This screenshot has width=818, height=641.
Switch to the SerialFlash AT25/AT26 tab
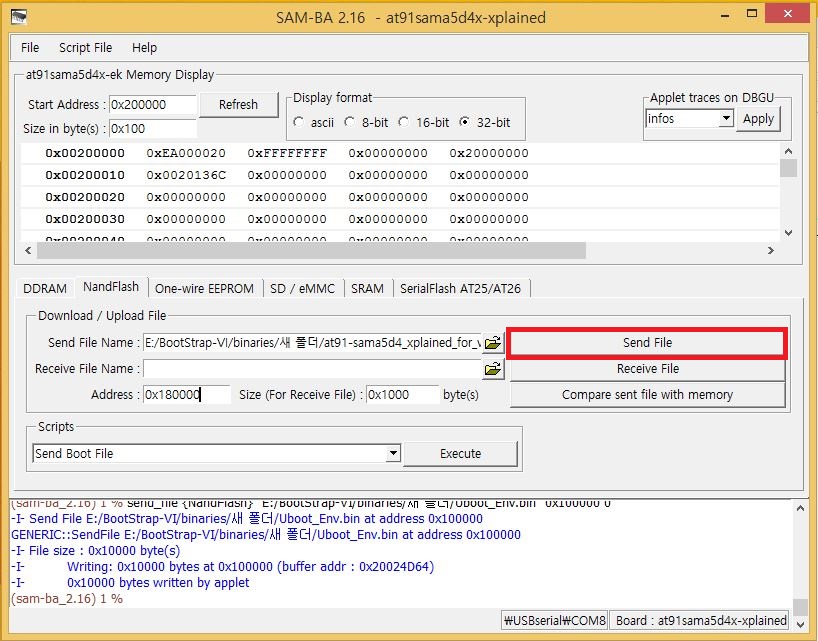(x=460, y=288)
